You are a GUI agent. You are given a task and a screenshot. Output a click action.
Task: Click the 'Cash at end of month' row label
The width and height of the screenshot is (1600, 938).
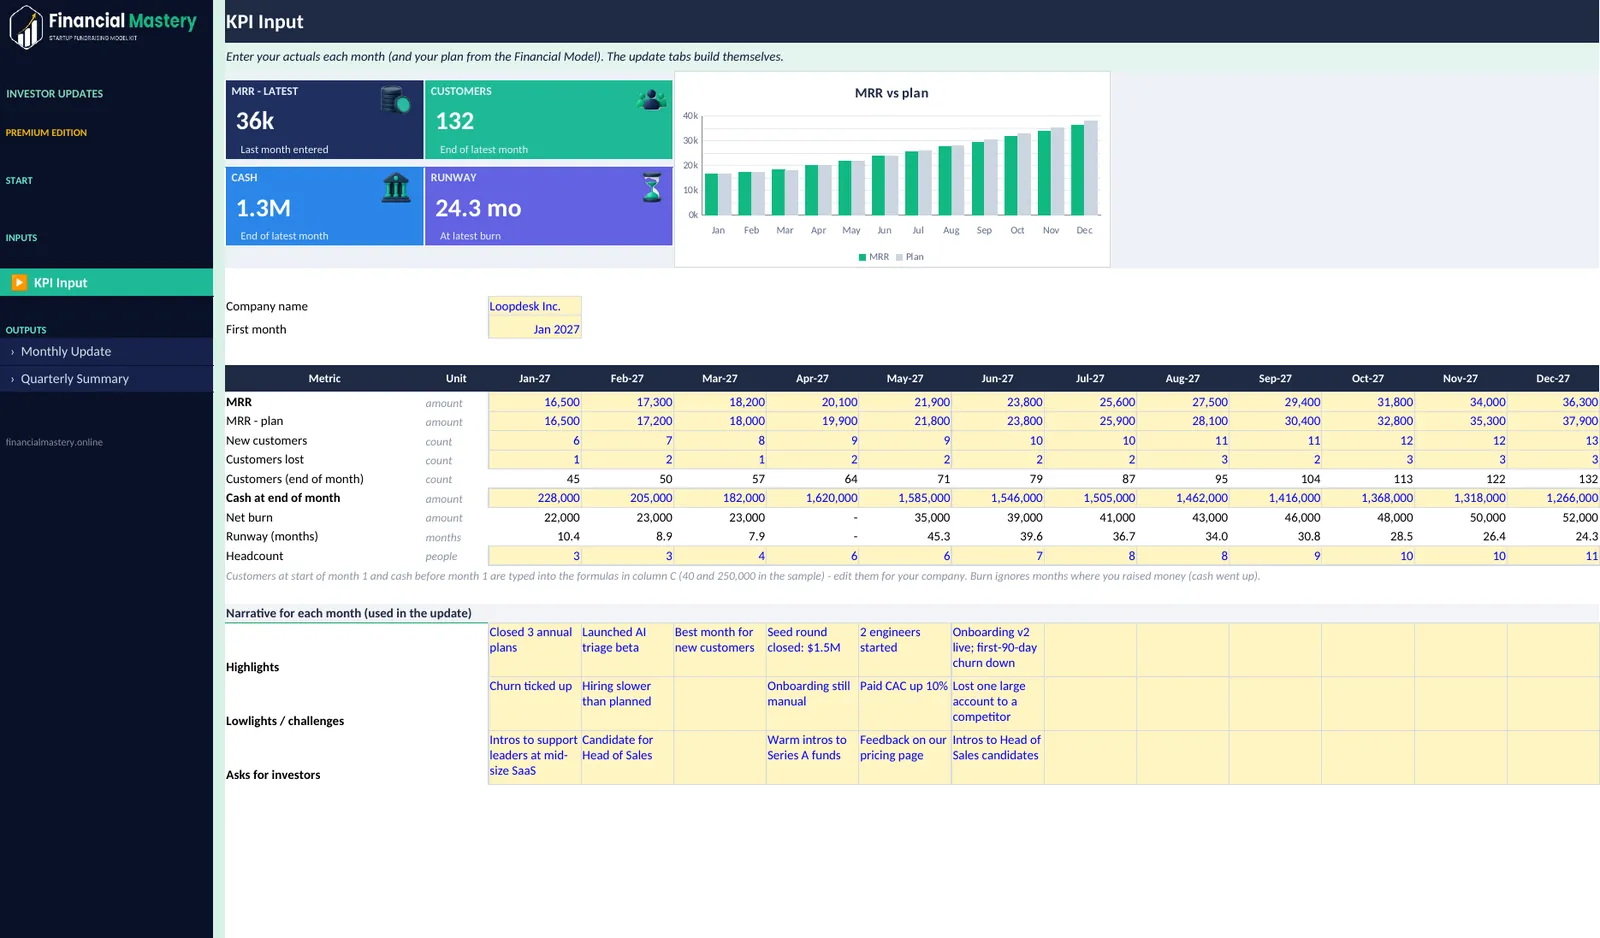point(283,498)
